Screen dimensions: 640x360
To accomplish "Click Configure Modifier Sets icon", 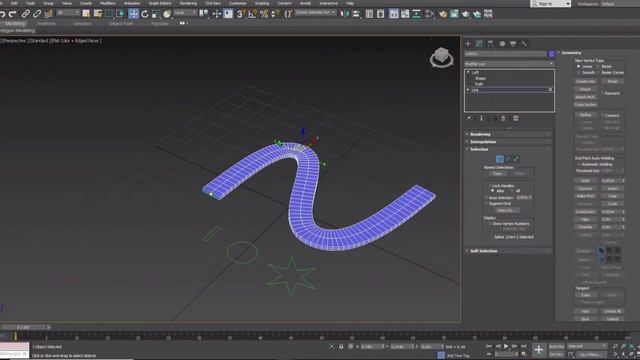I will click(x=516, y=118).
